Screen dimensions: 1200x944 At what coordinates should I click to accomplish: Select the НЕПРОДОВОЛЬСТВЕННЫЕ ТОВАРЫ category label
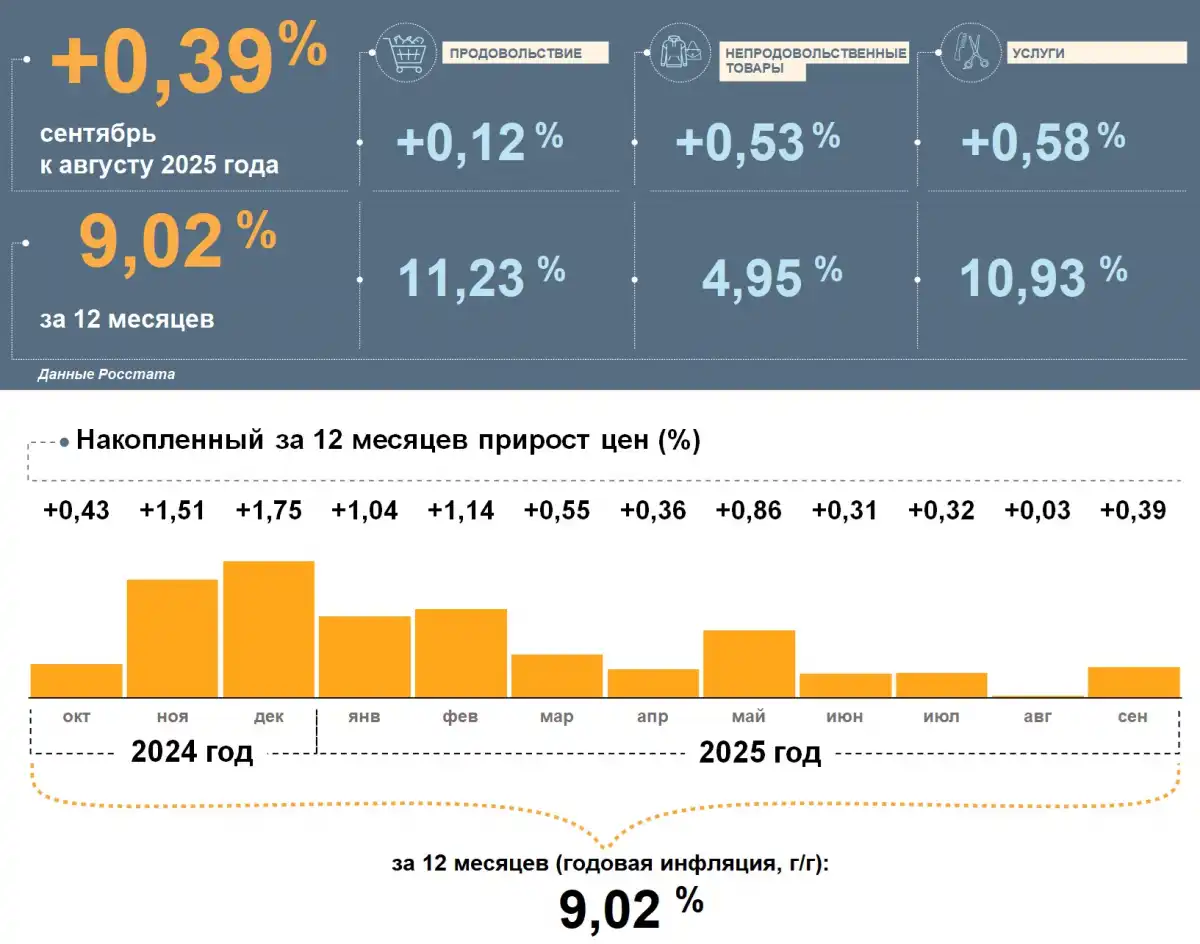pos(815,60)
